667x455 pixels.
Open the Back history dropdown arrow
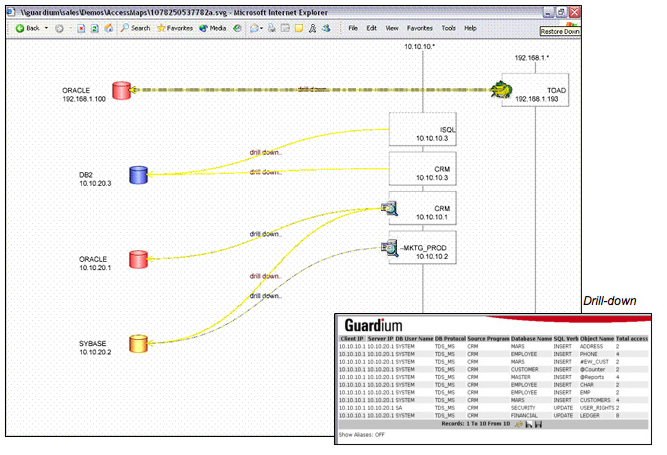click(46, 28)
